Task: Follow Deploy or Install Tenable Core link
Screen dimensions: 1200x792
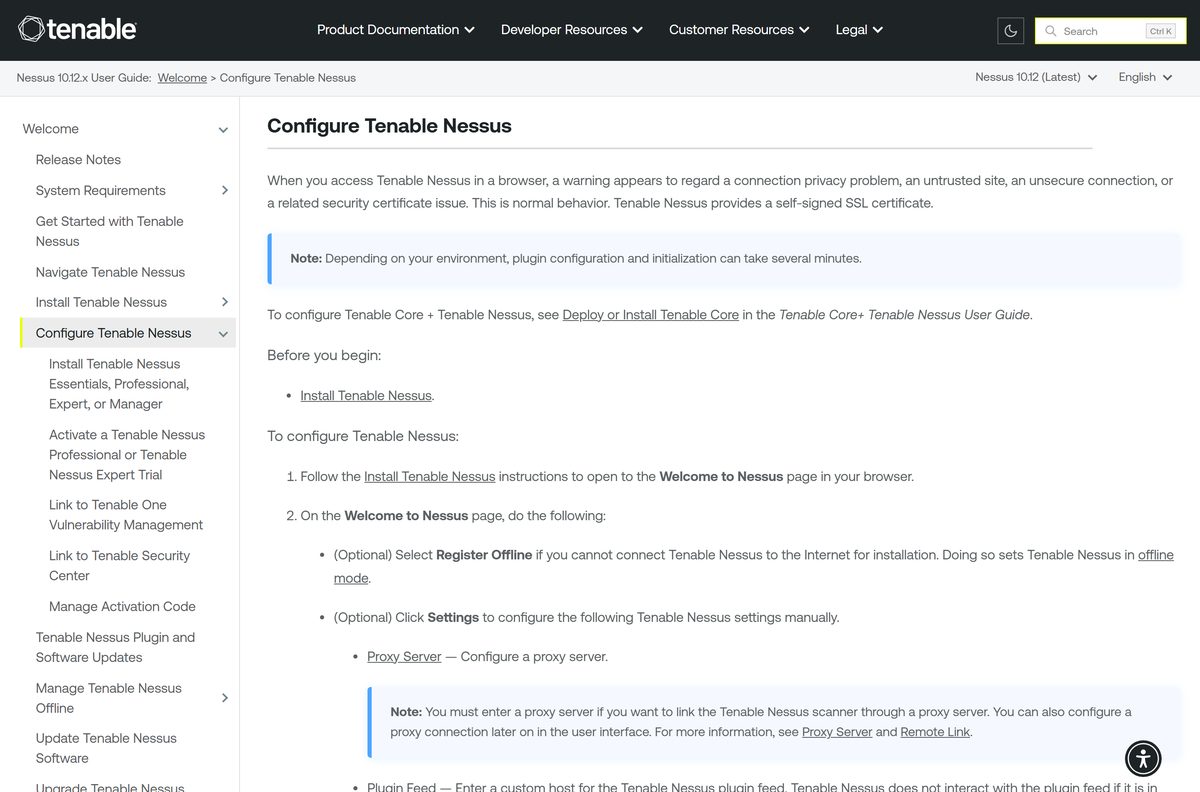Action: click(650, 315)
